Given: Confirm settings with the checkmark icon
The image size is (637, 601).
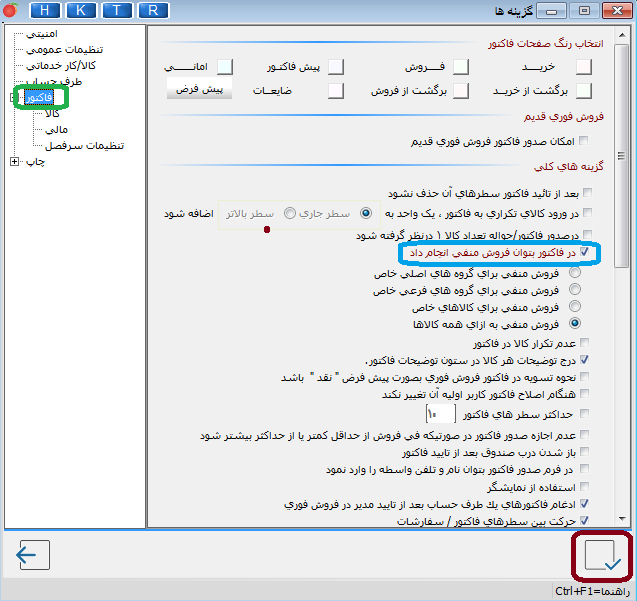Looking at the screenshot, I should click(x=602, y=555).
